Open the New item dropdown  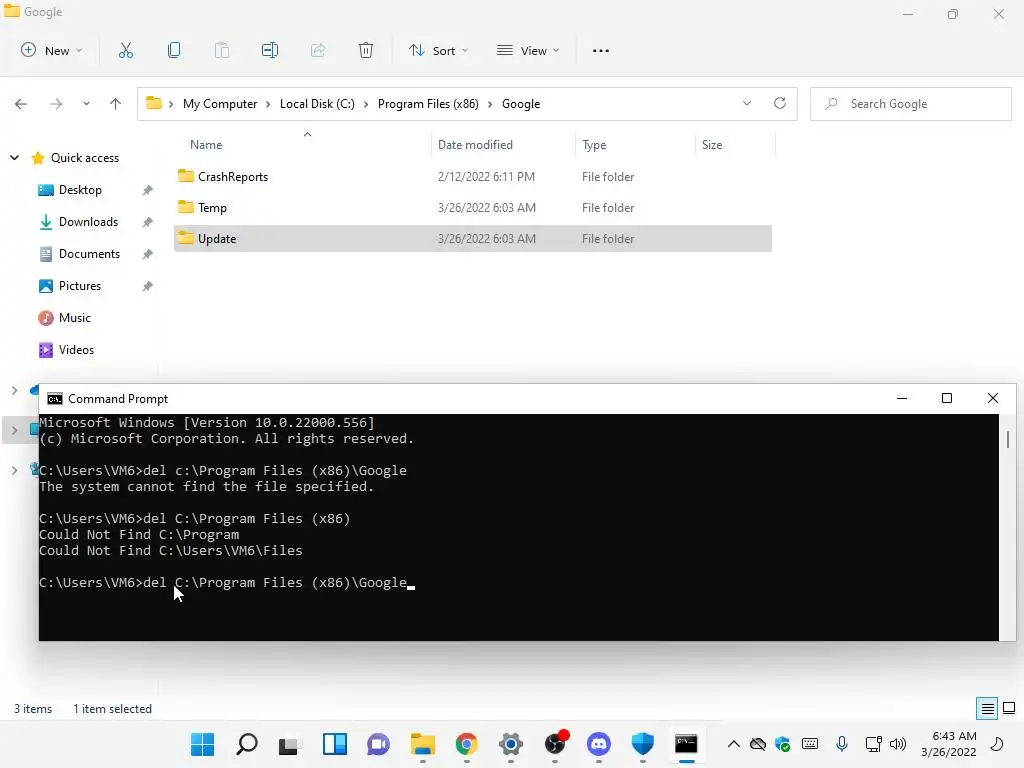[x=52, y=50]
